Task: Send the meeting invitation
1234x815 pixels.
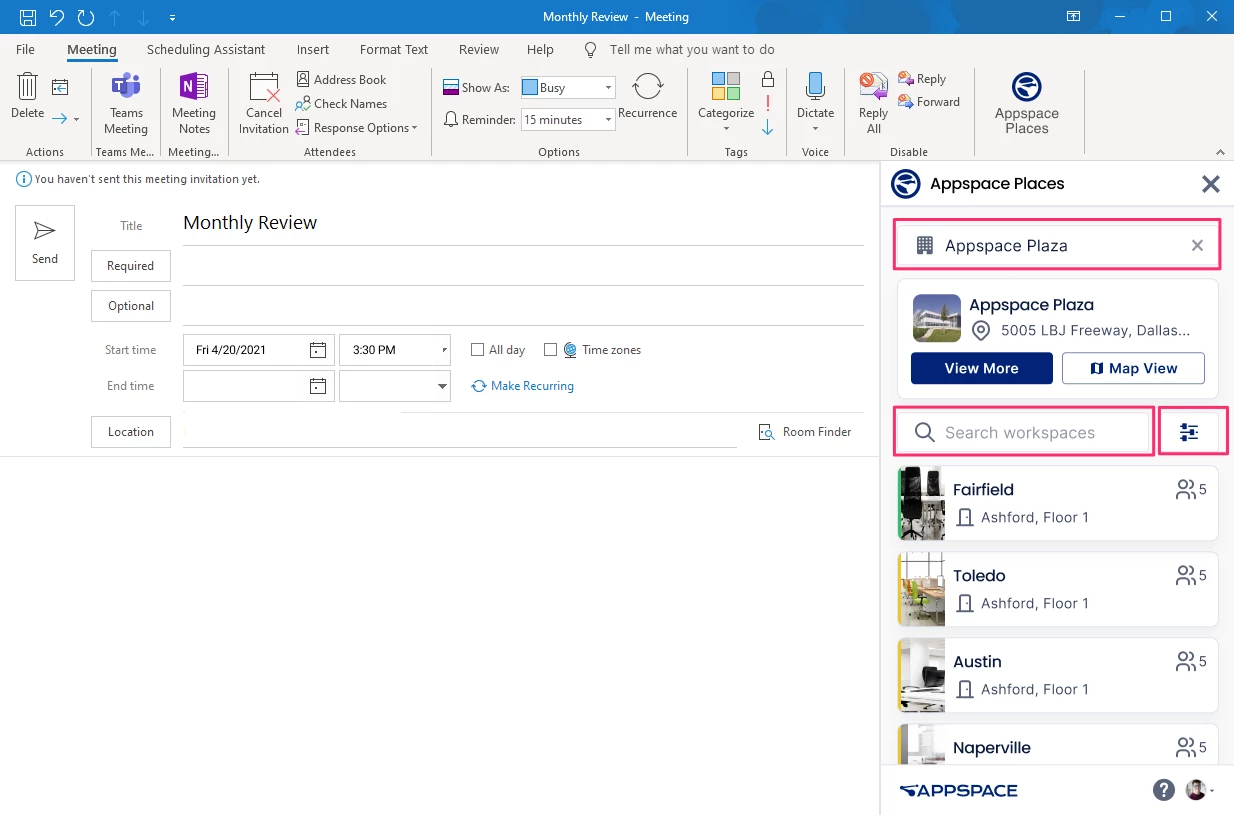Action: [x=45, y=243]
